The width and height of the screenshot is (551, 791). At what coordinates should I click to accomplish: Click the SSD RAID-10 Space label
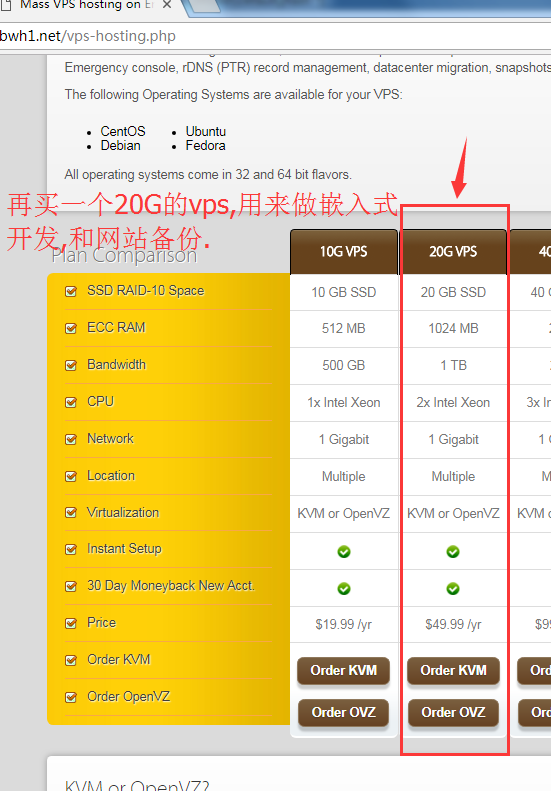pos(146,291)
